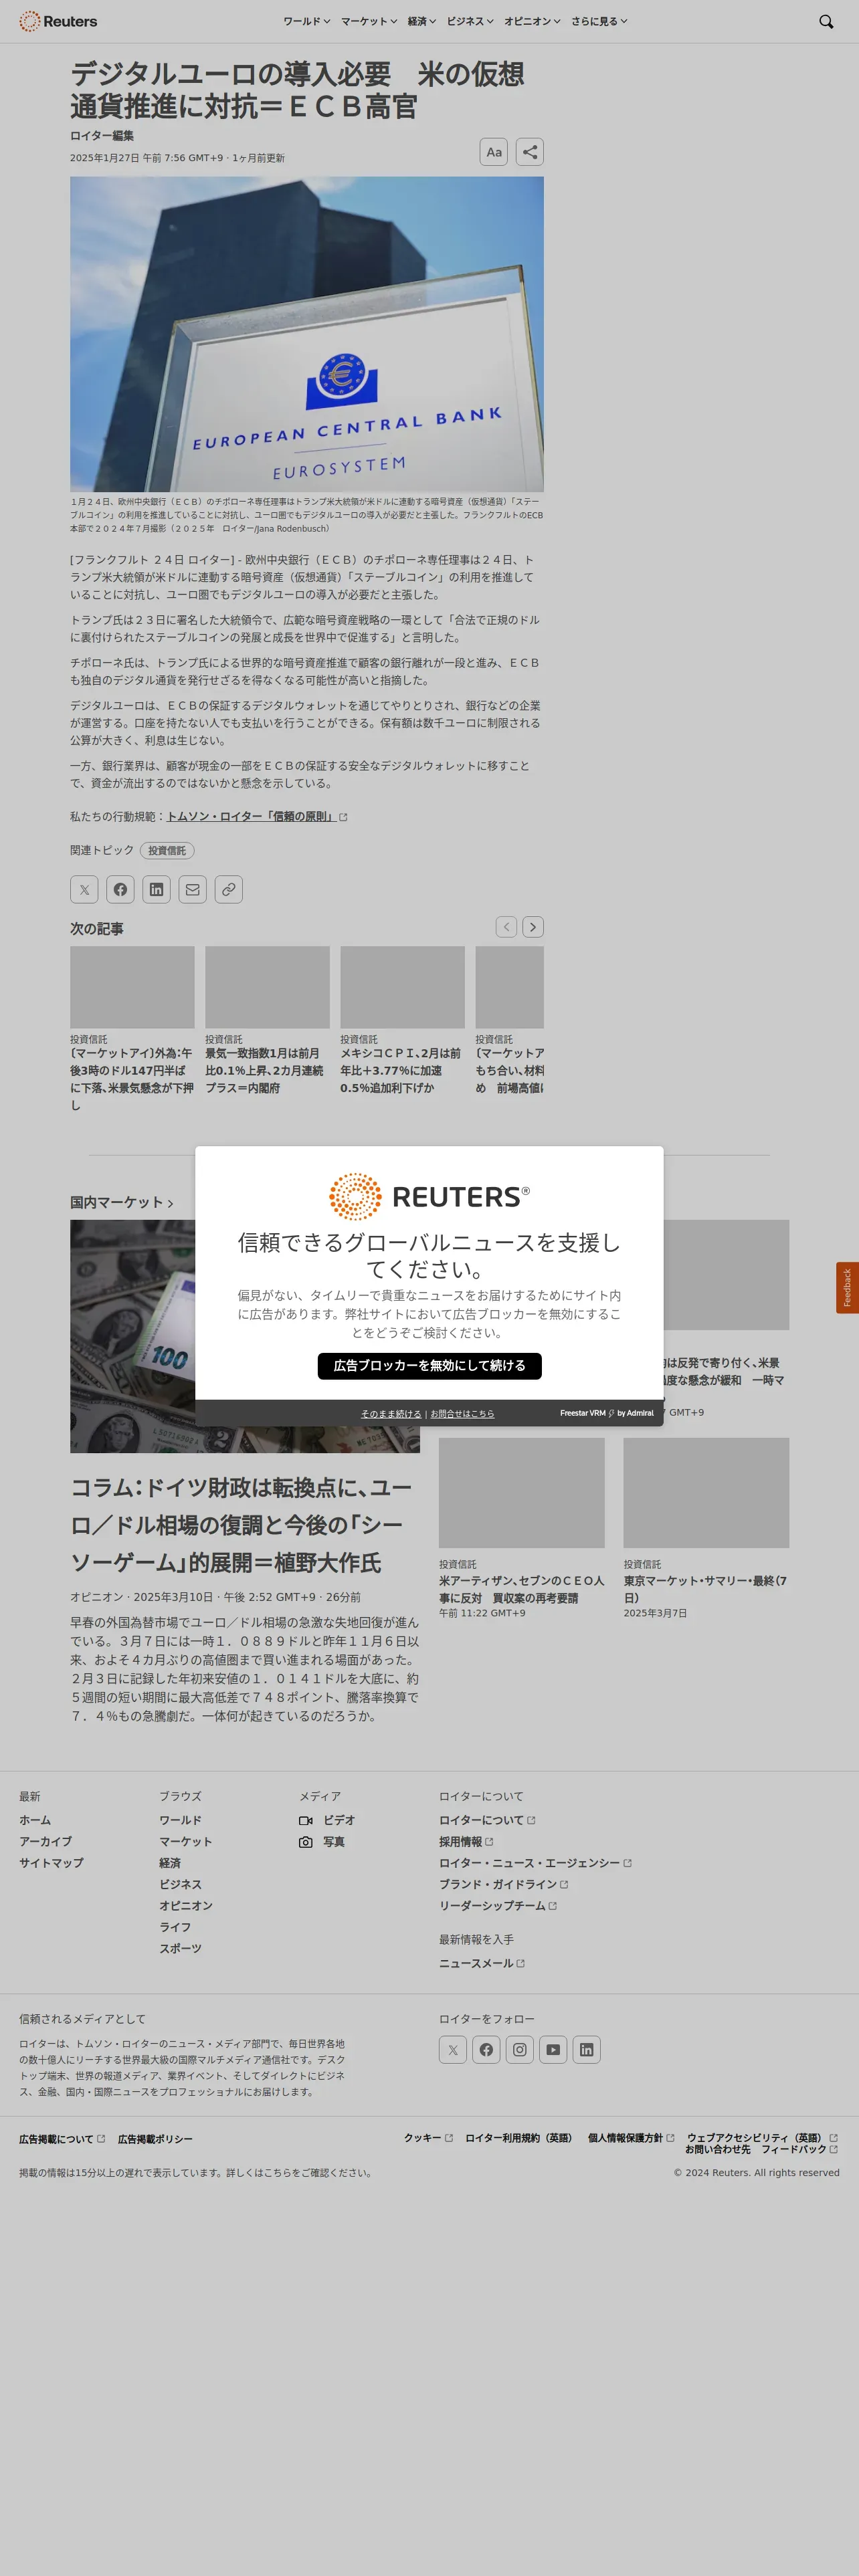Click そのまま続ける link in popup
Image resolution: width=859 pixels, height=2576 pixels.
click(391, 1413)
